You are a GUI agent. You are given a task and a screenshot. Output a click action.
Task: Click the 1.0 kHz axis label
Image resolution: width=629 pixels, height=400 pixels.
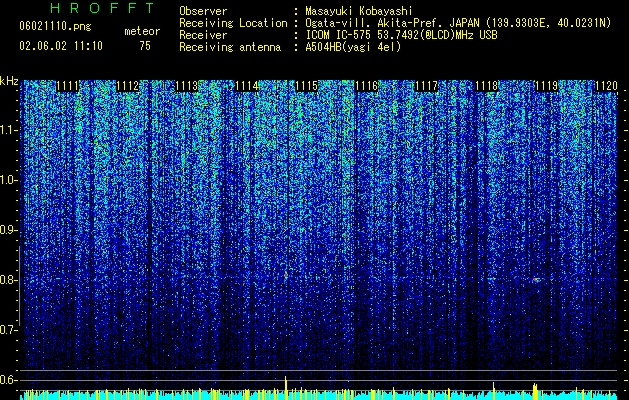click(8, 181)
